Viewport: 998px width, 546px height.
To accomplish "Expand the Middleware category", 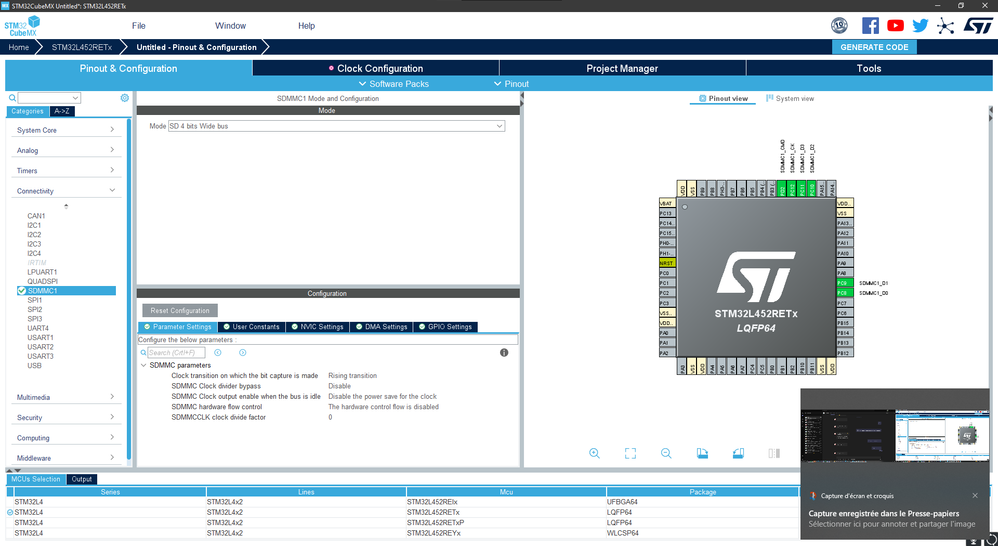I will (66, 458).
